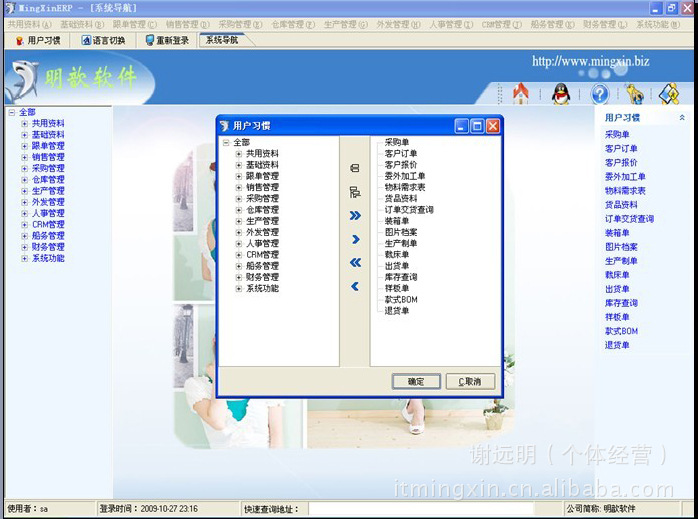Collapse the 全部 root node in dialog
The width and height of the screenshot is (698, 519).
coord(226,142)
